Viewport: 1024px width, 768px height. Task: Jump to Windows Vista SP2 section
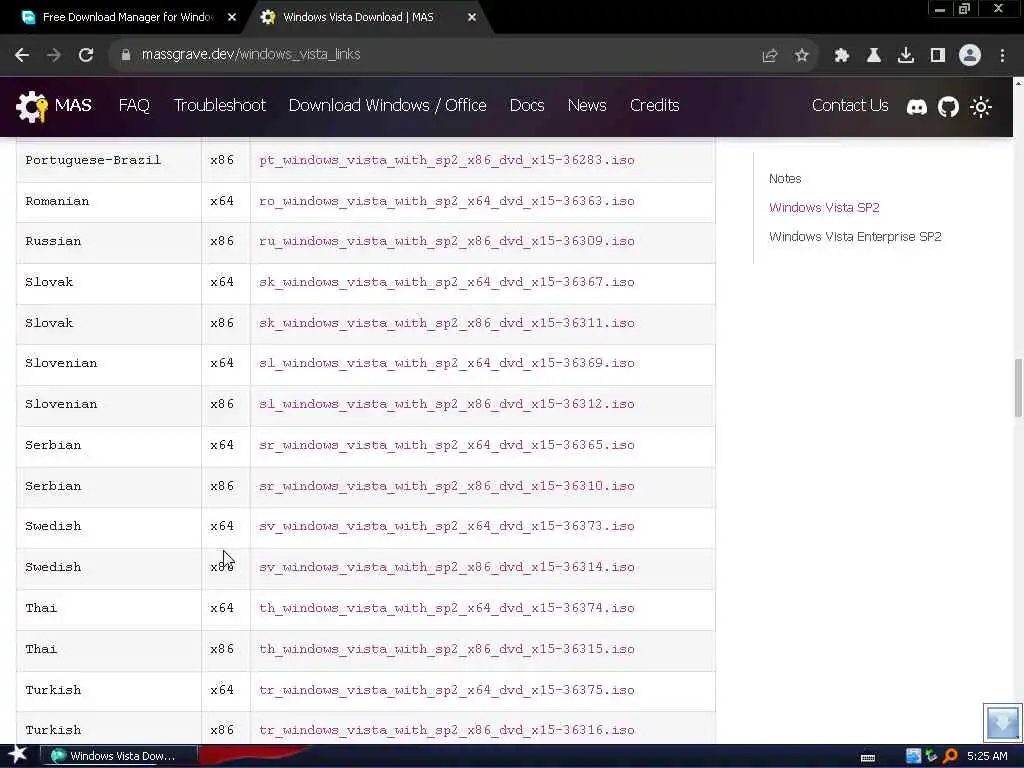tap(824, 208)
